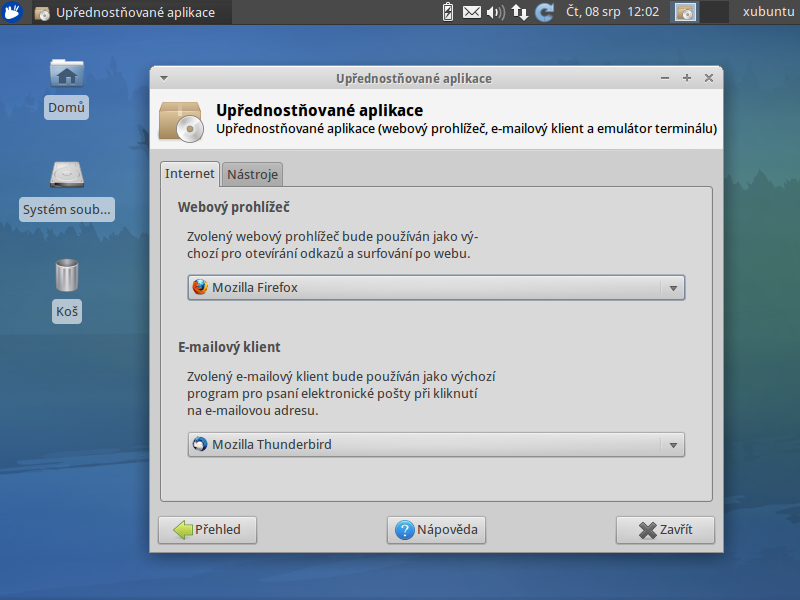Click the battery icon in the panel

448,11
